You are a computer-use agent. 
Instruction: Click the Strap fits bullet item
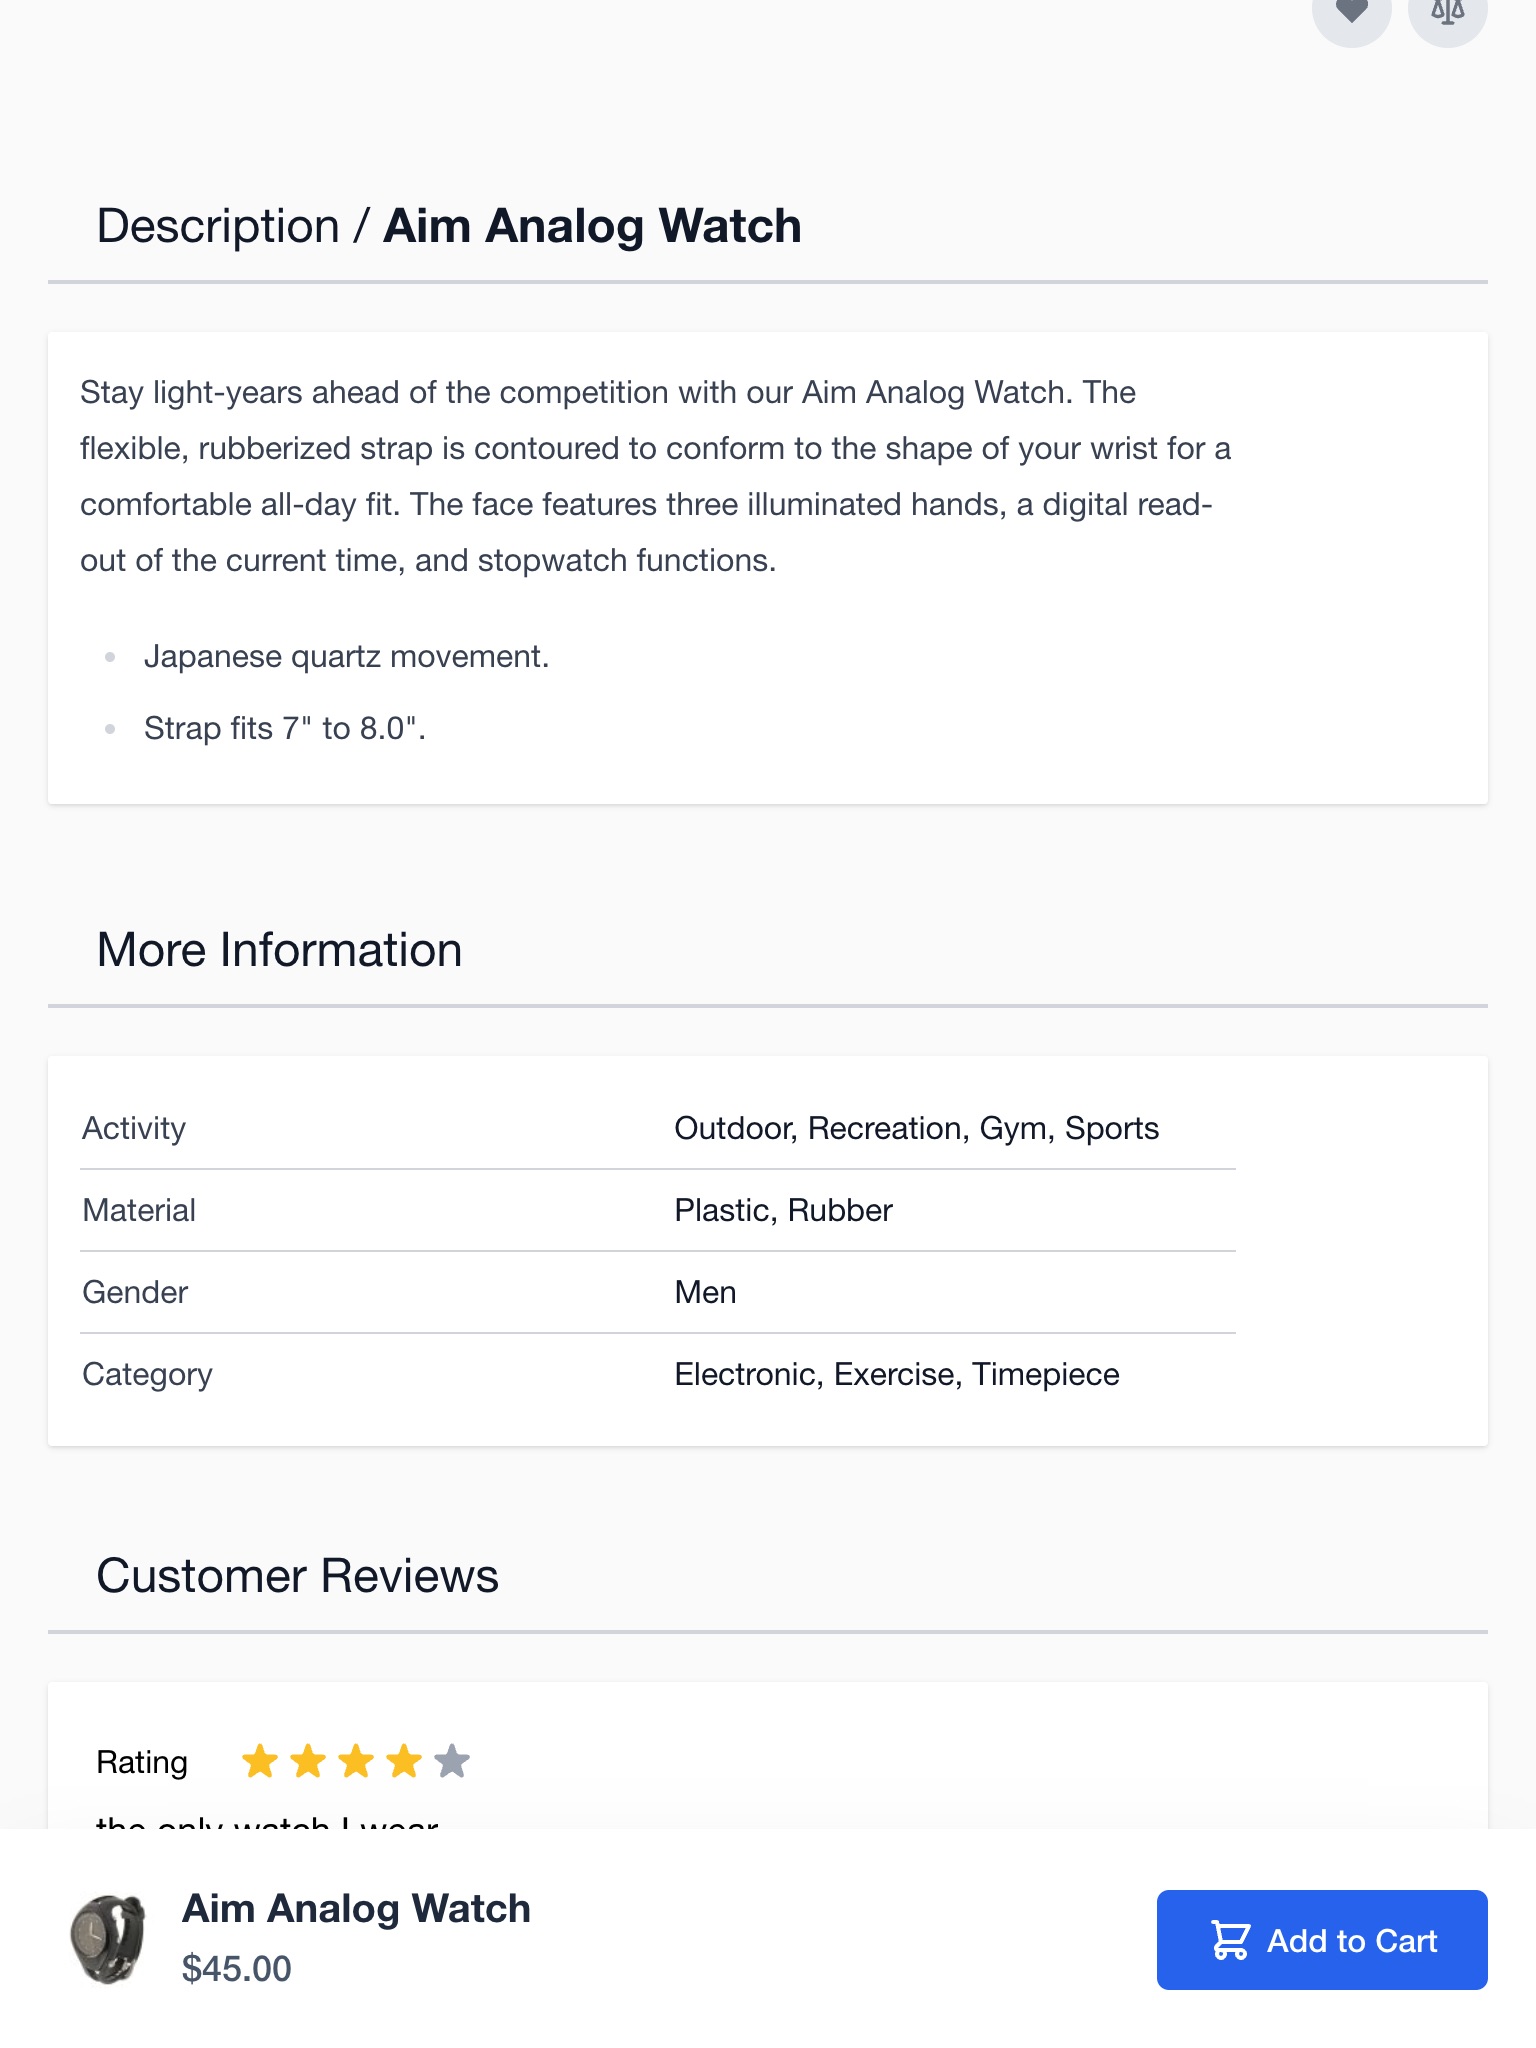[x=285, y=729]
